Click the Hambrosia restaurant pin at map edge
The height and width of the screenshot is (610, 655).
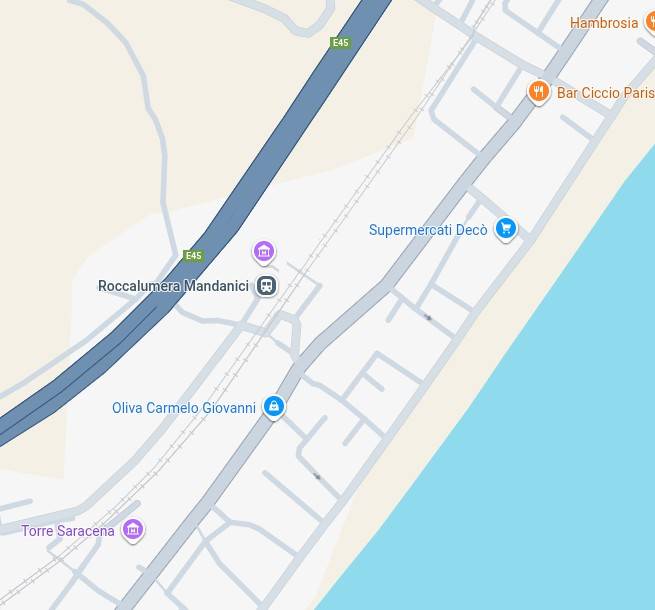[650, 22]
